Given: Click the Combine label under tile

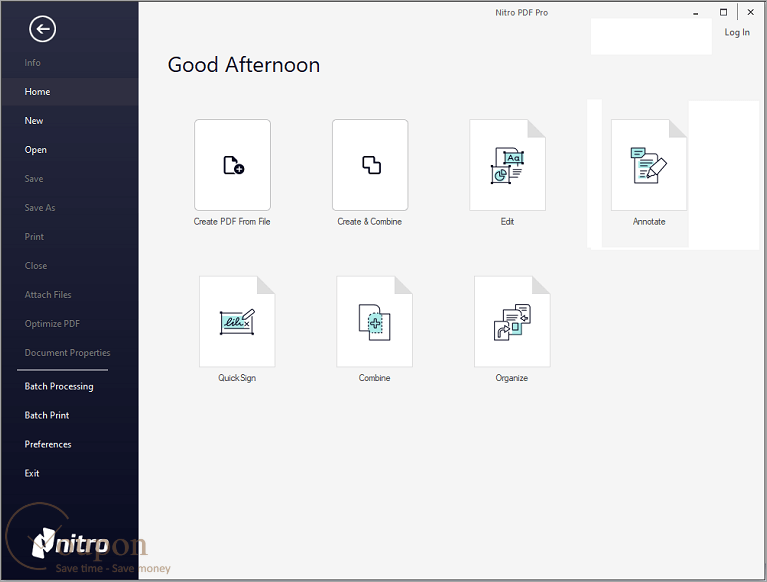Looking at the screenshot, I should [374, 378].
